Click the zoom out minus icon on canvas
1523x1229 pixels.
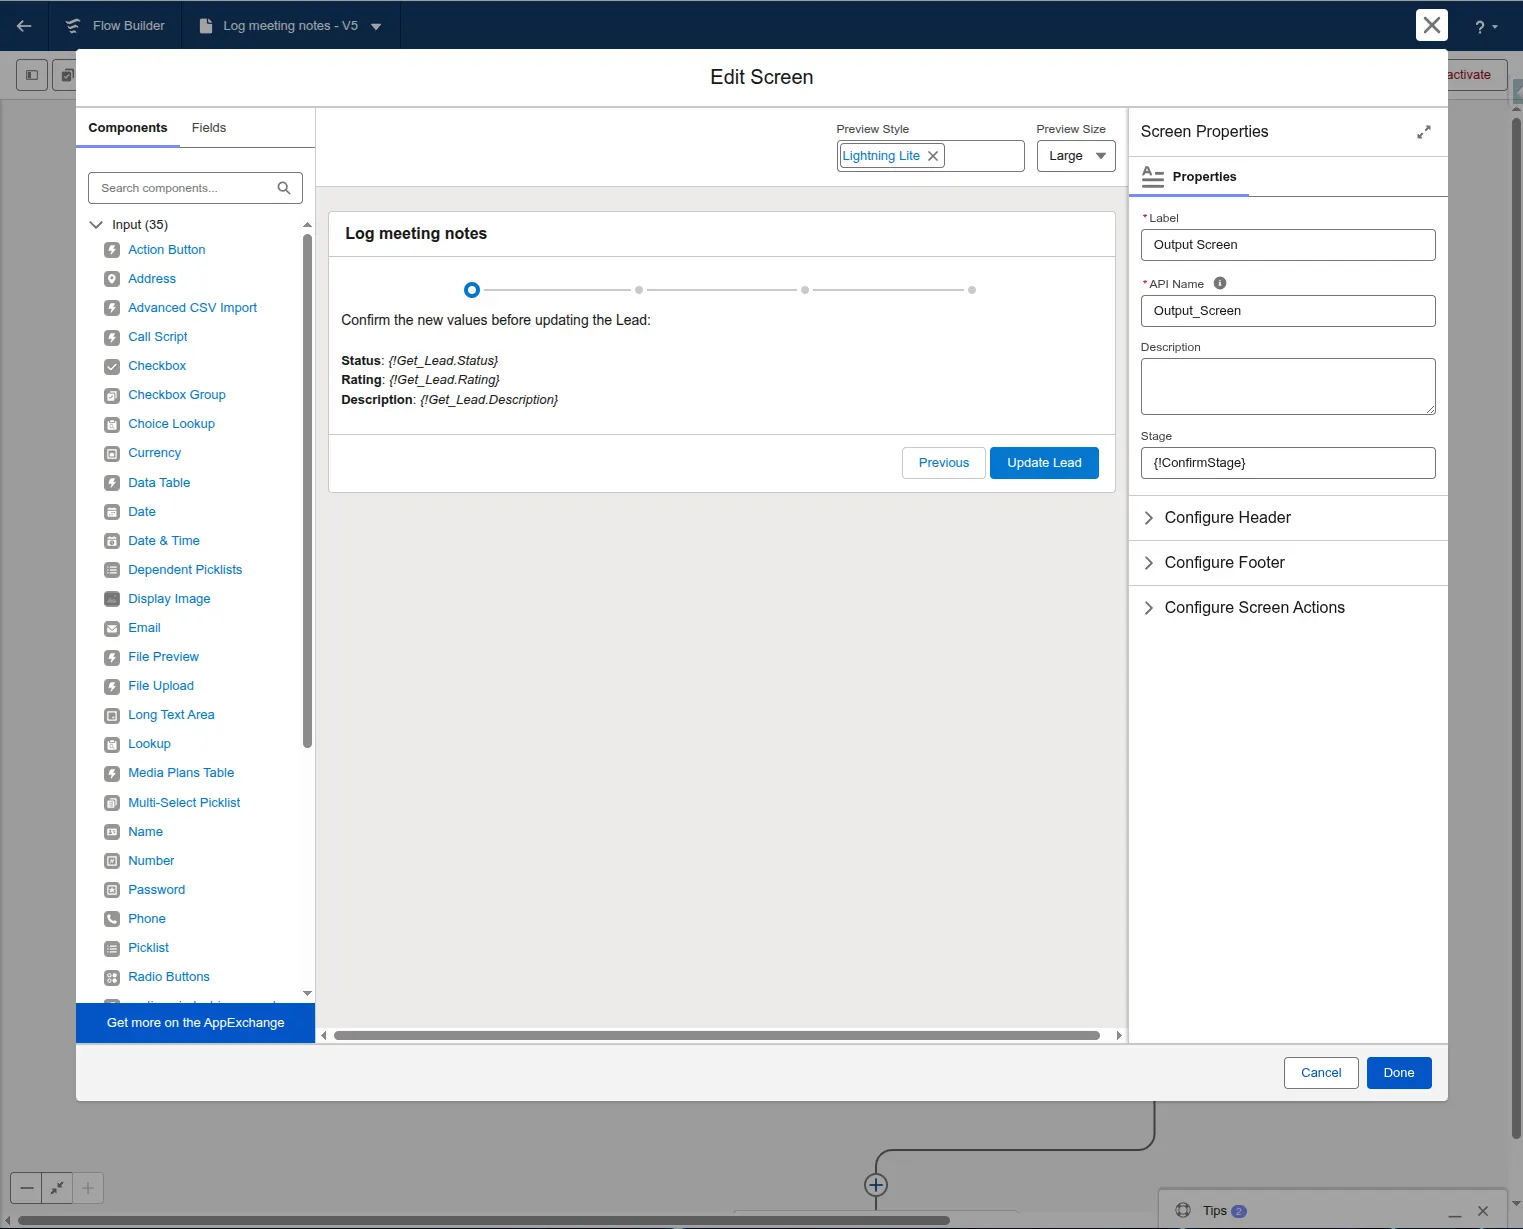point(25,1188)
